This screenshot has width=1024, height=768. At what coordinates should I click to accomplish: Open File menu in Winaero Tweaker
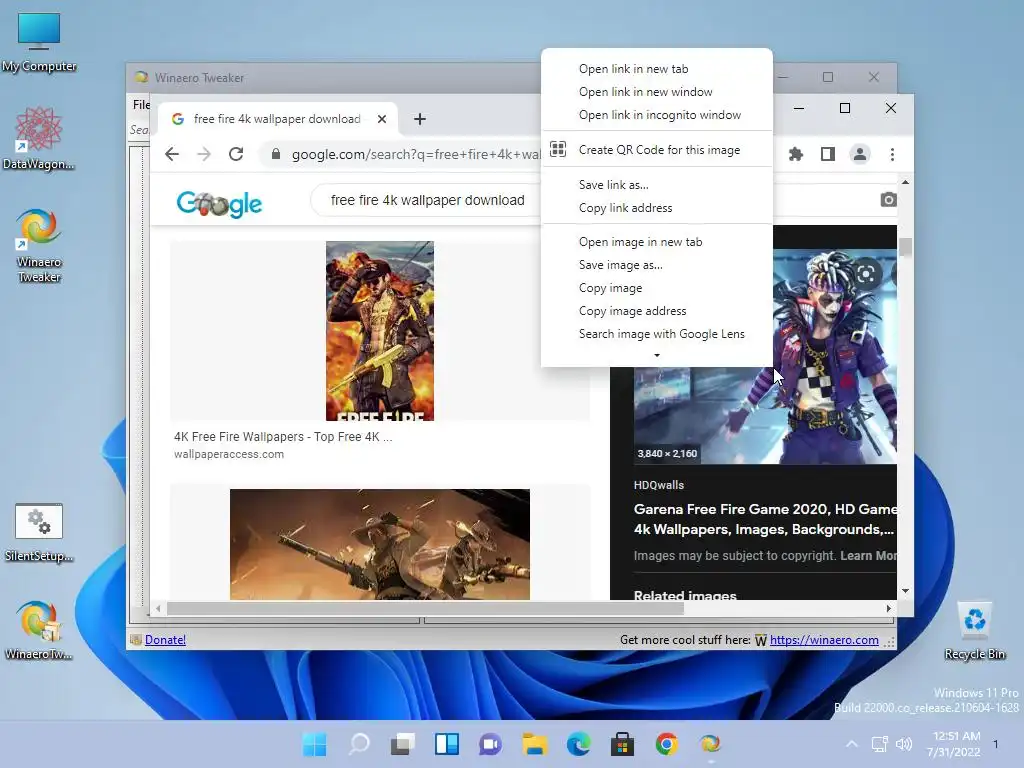tap(141, 104)
